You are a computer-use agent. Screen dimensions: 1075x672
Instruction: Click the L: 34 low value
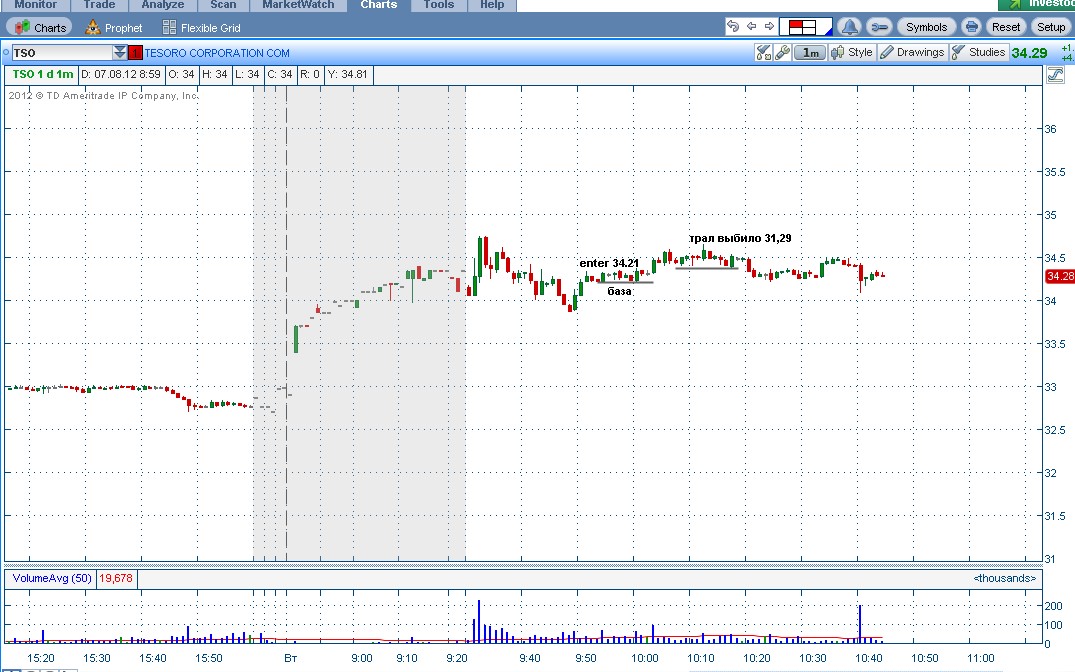pyautogui.click(x=247, y=74)
